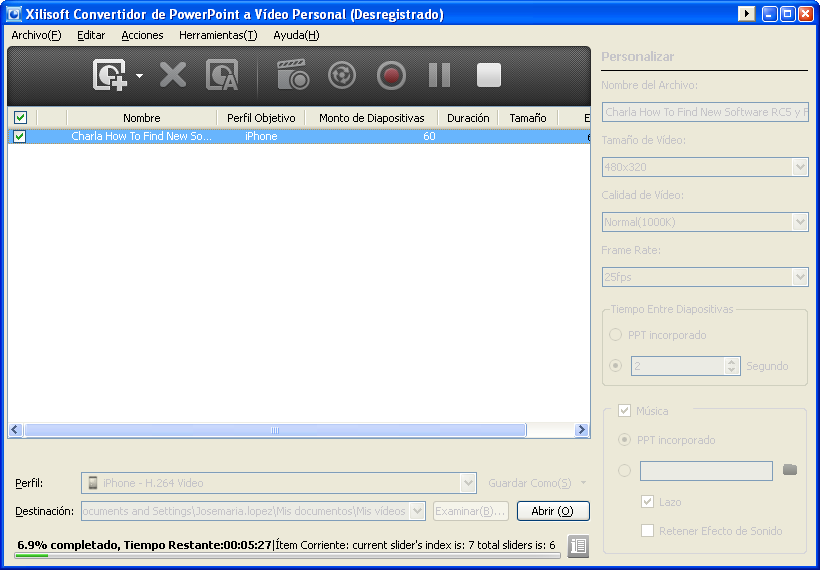Screen dimensions: 820x570
Task: Click the 6.9% completado status text
Action: click(144, 545)
